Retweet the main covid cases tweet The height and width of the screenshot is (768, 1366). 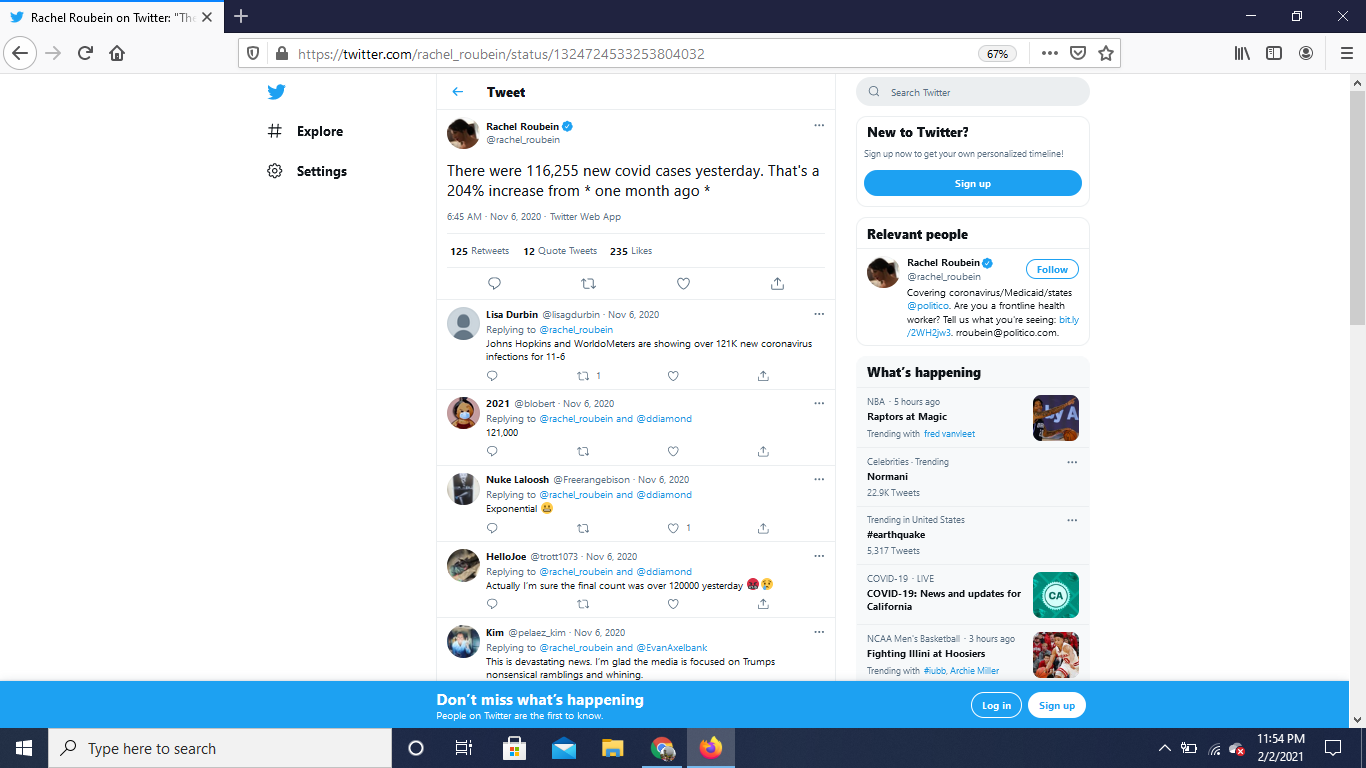[x=588, y=284]
